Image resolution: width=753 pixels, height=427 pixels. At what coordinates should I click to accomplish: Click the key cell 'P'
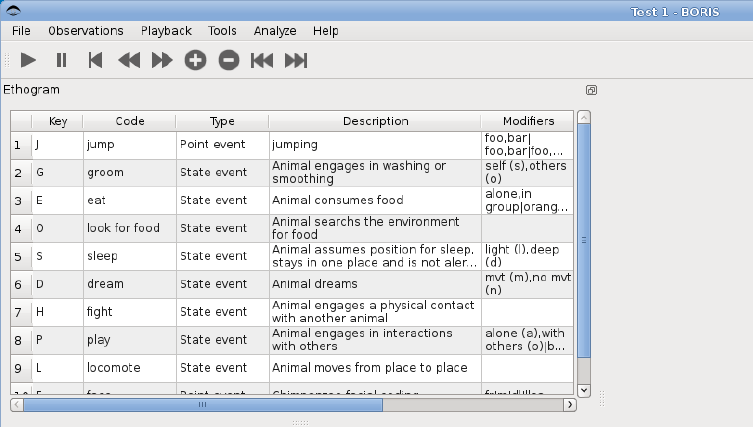pyautogui.click(x=58, y=340)
